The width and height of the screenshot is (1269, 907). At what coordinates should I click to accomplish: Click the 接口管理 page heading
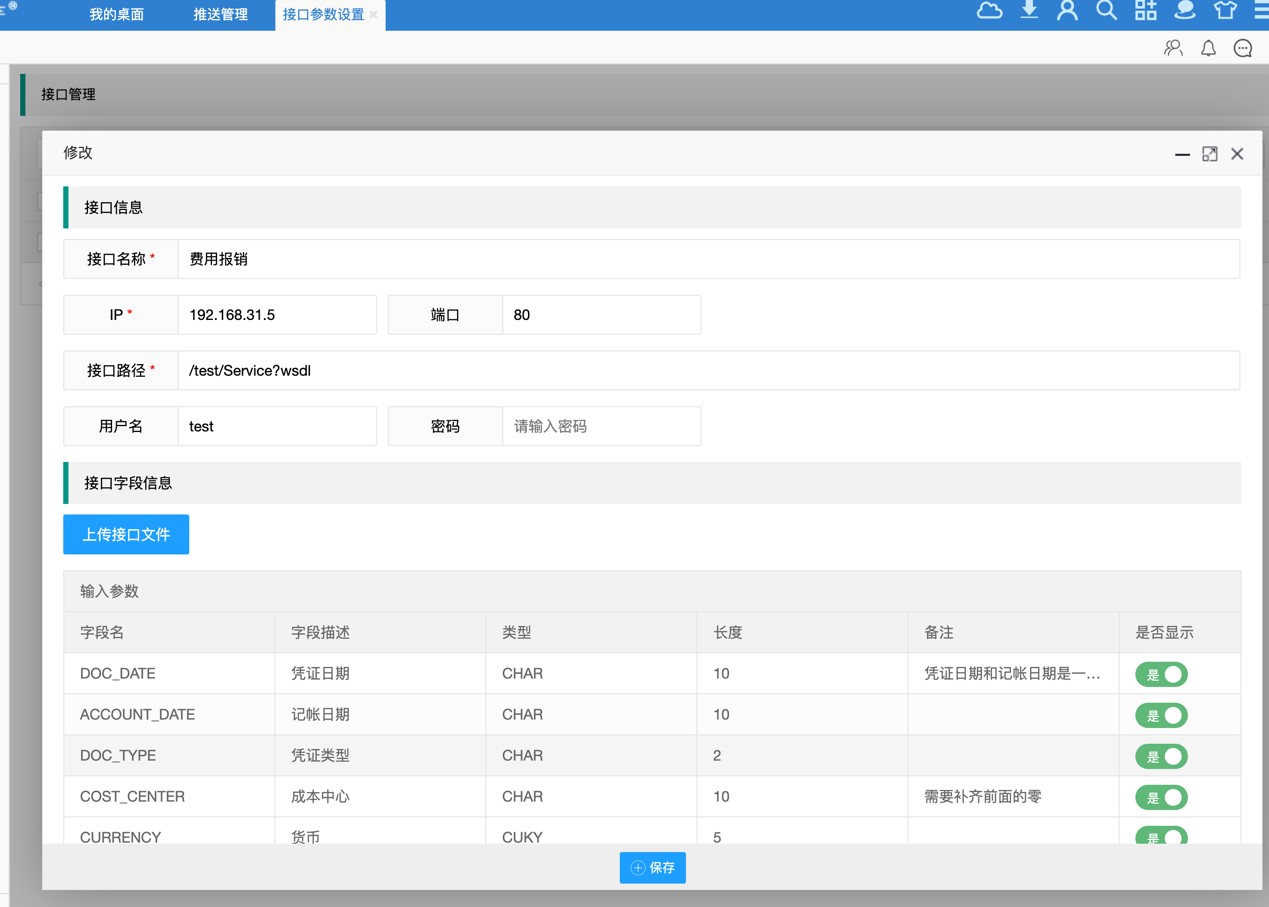[68, 94]
